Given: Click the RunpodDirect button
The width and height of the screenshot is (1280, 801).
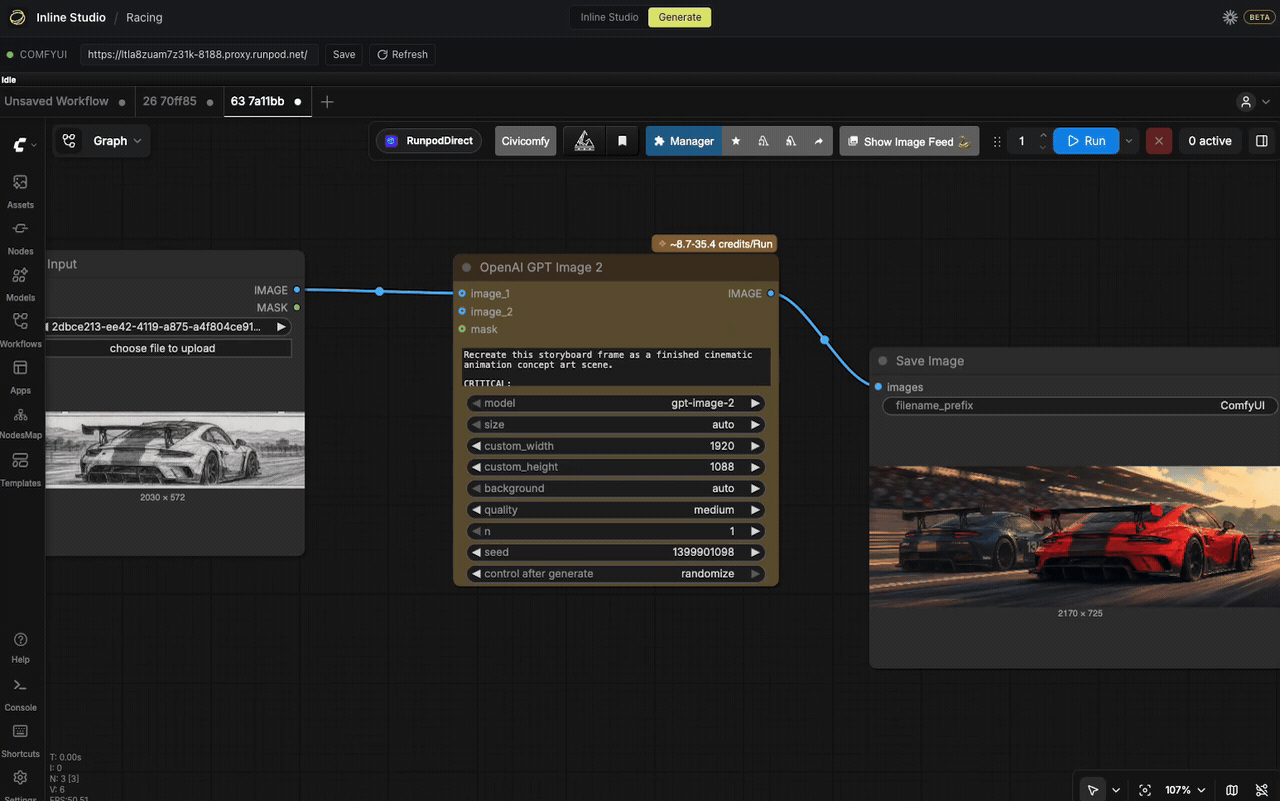Looking at the screenshot, I should pyautogui.click(x=429, y=141).
